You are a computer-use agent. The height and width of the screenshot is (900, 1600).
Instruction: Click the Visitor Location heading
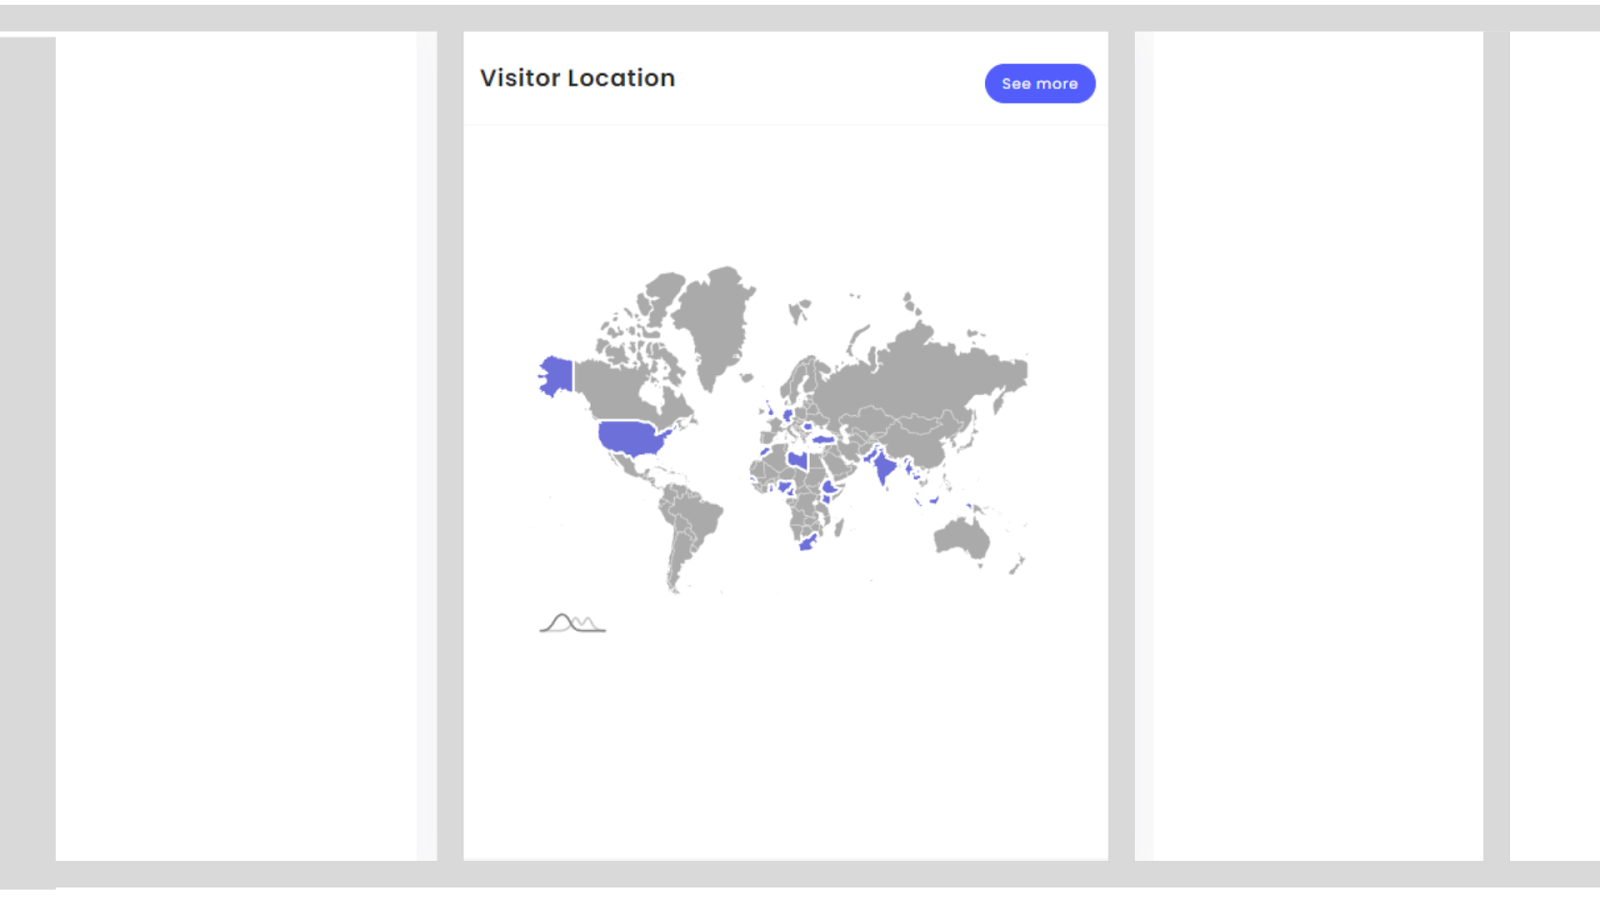click(x=577, y=78)
